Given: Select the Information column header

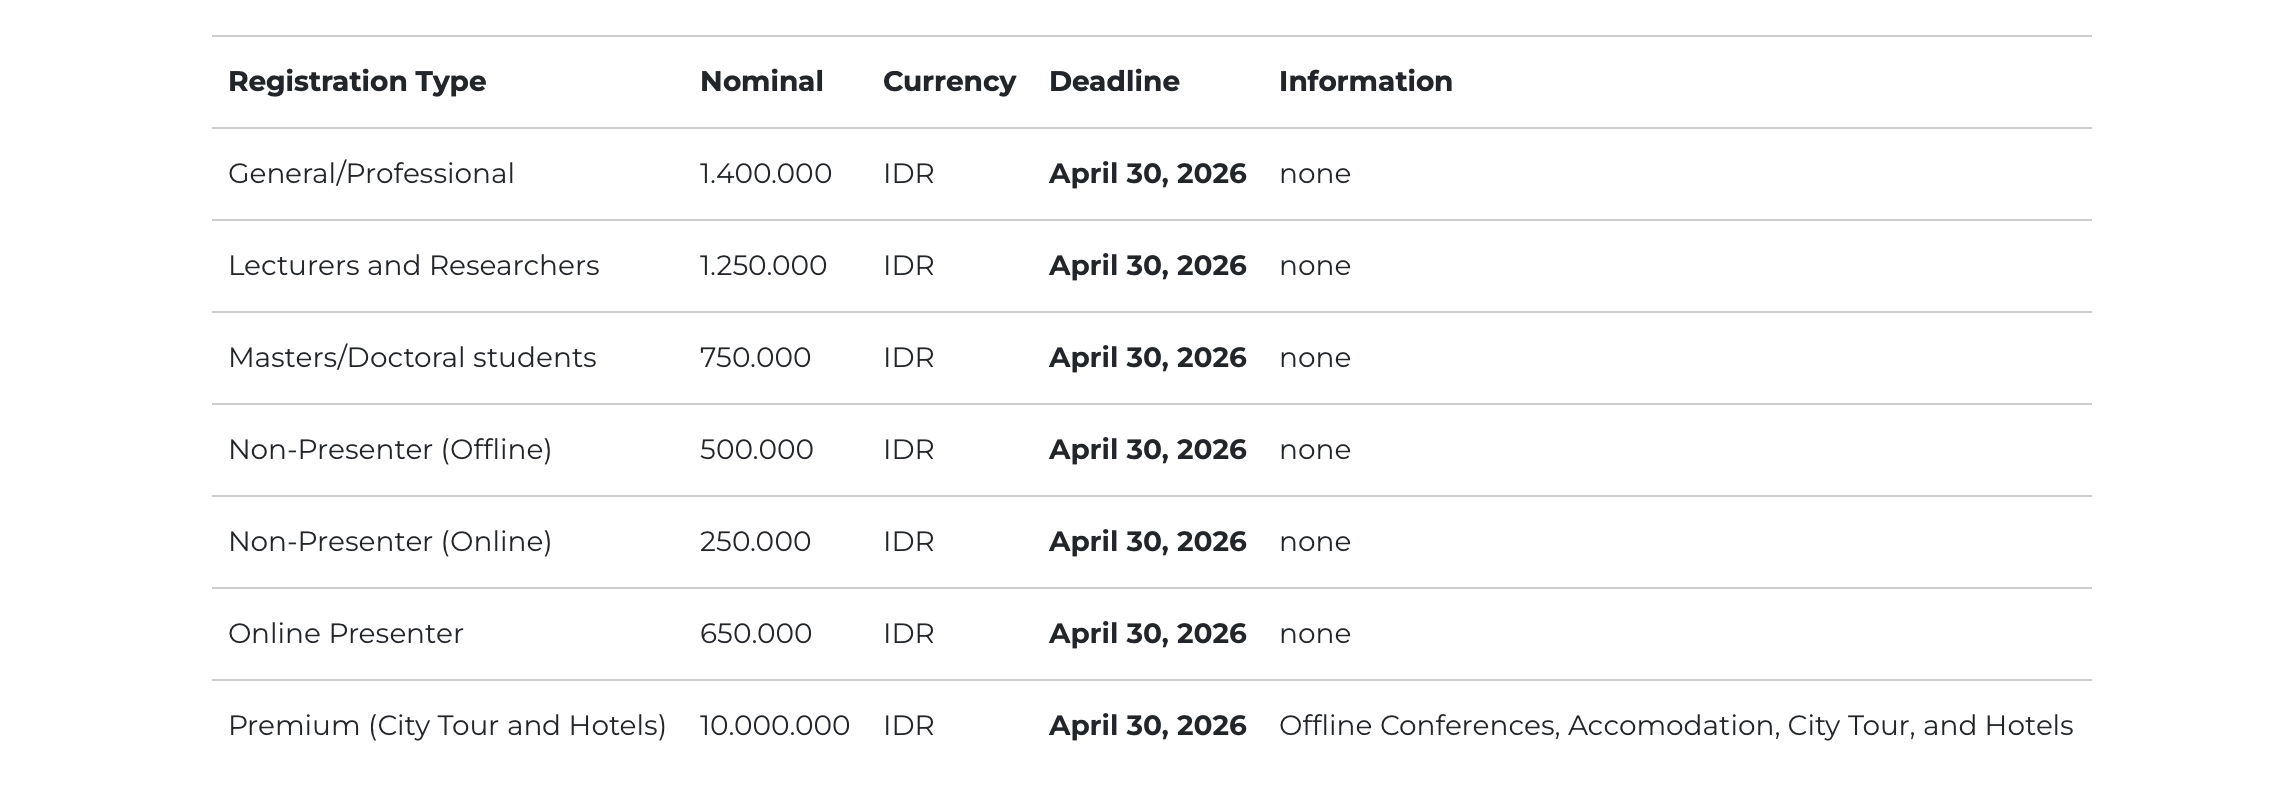Looking at the screenshot, I should click(1365, 82).
